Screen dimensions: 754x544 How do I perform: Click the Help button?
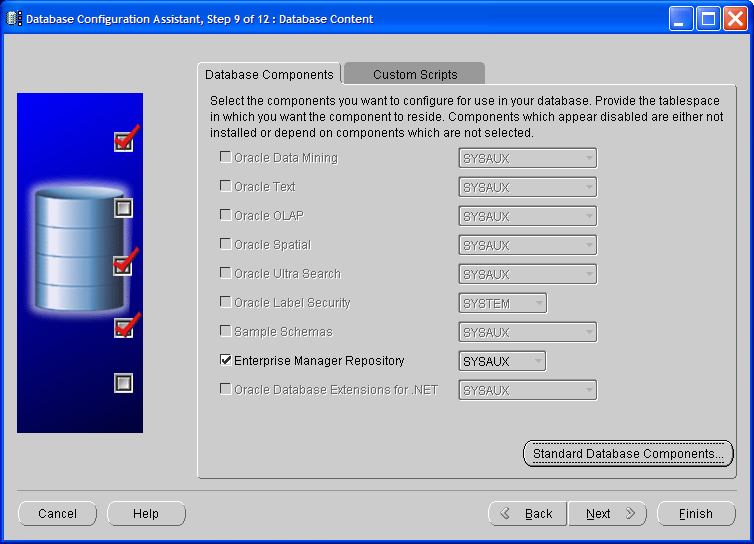coord(146,514)
